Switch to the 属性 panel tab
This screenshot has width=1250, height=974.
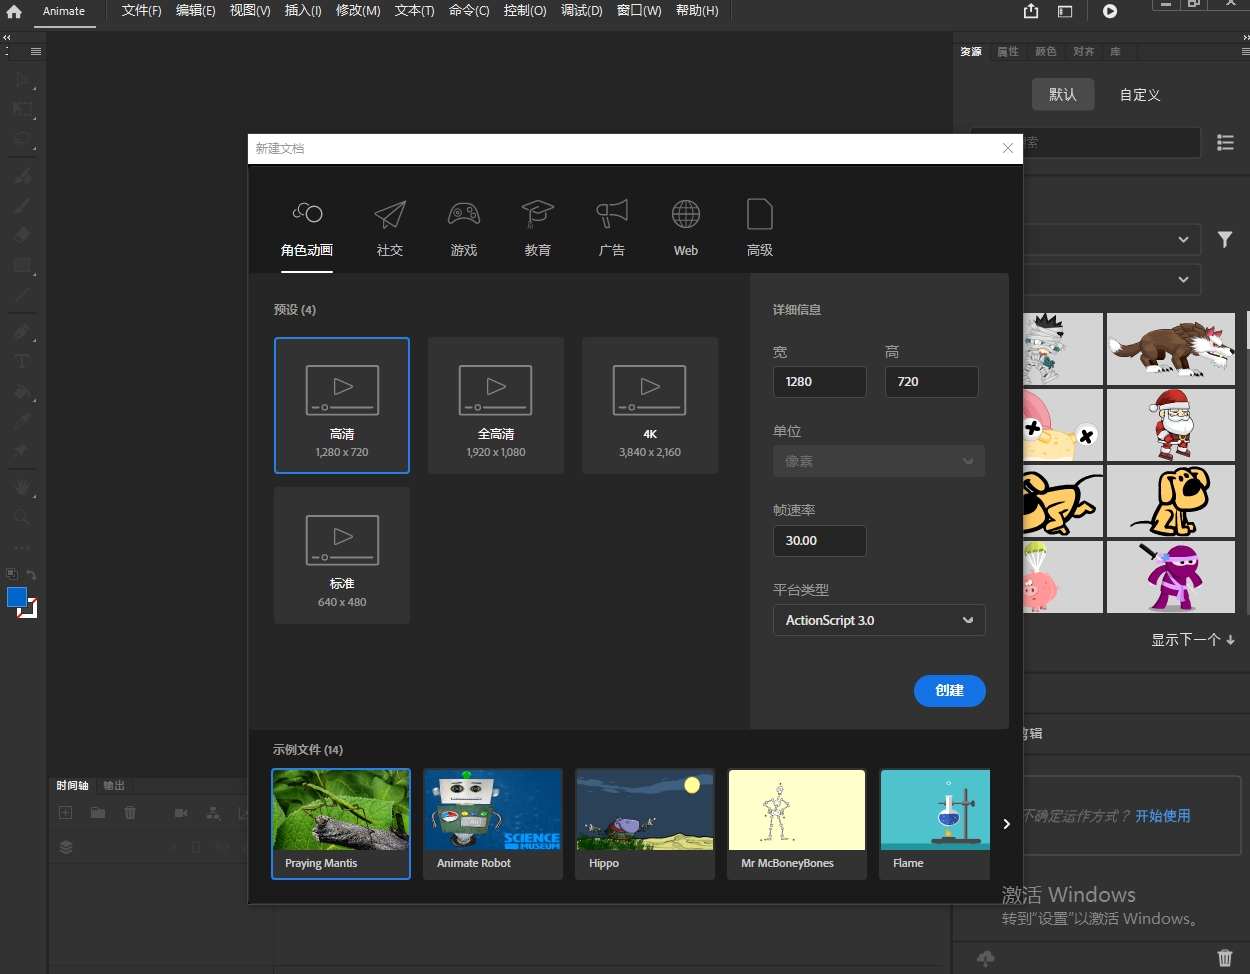(x=1007, y=52)
